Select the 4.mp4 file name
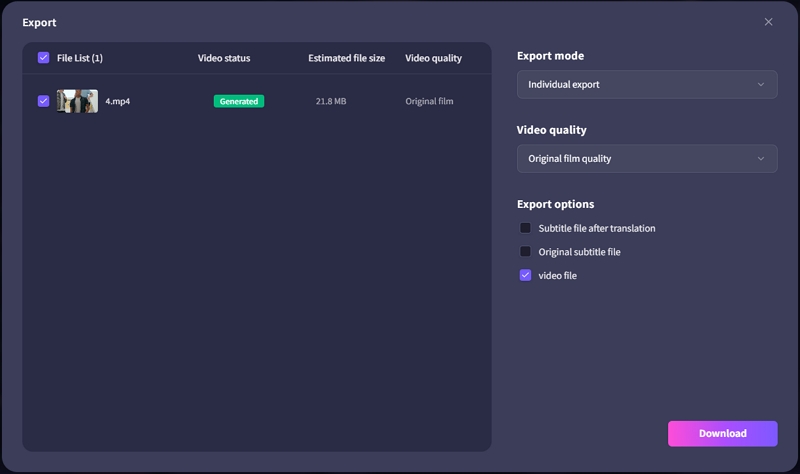Image resolution: width=800 pixels, height=474 pixels. [117, 101]
